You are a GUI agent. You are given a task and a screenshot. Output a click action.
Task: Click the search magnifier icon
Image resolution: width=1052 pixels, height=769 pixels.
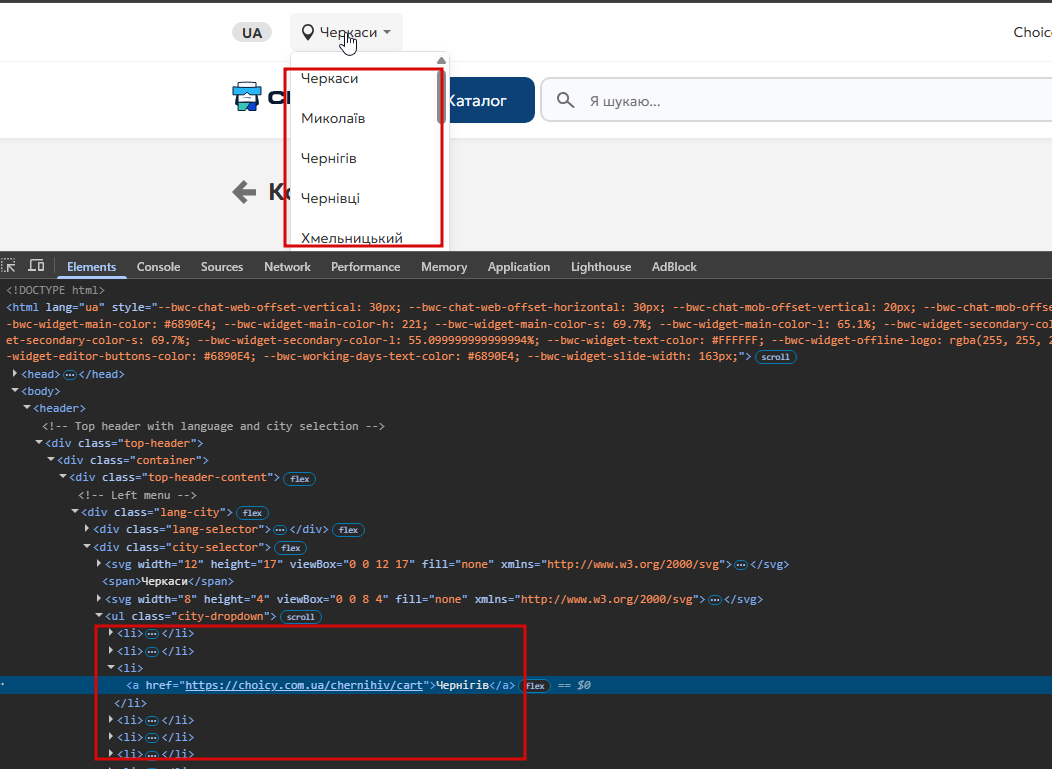(566, 101)
